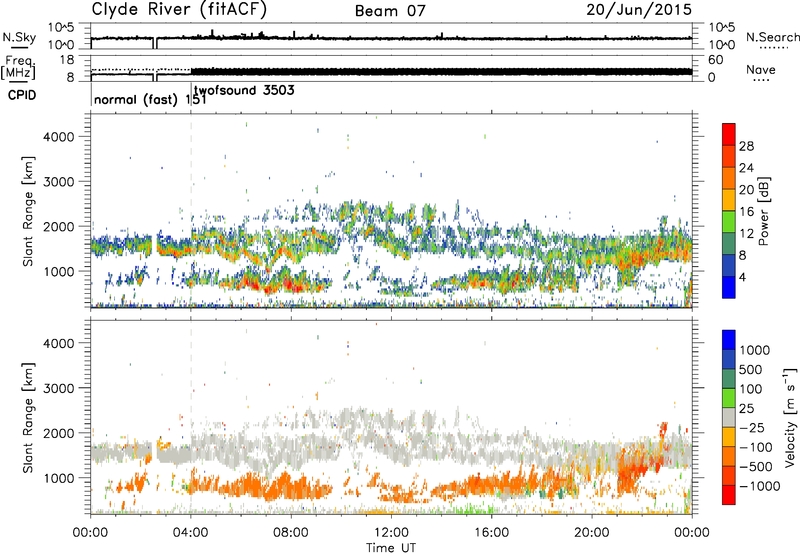Click the gray segment of Velocity colorbar

tap(729, 418)
